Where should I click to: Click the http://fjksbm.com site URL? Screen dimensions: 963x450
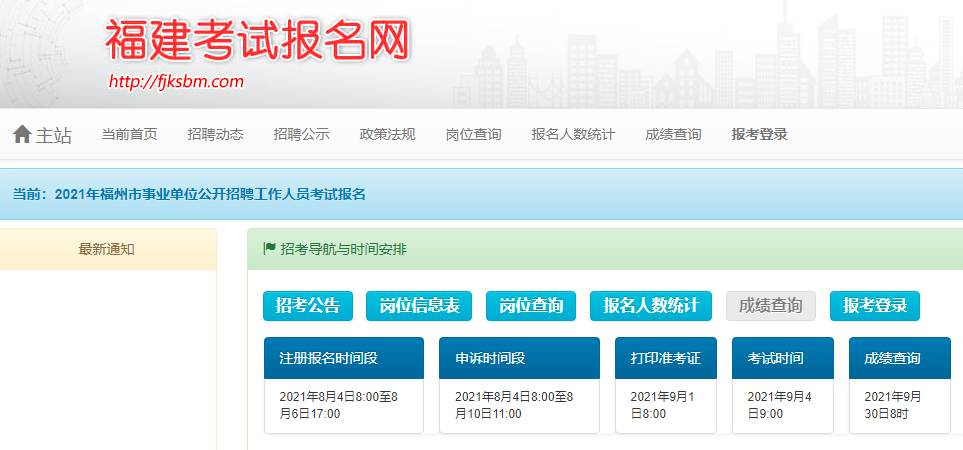(176, 82)
